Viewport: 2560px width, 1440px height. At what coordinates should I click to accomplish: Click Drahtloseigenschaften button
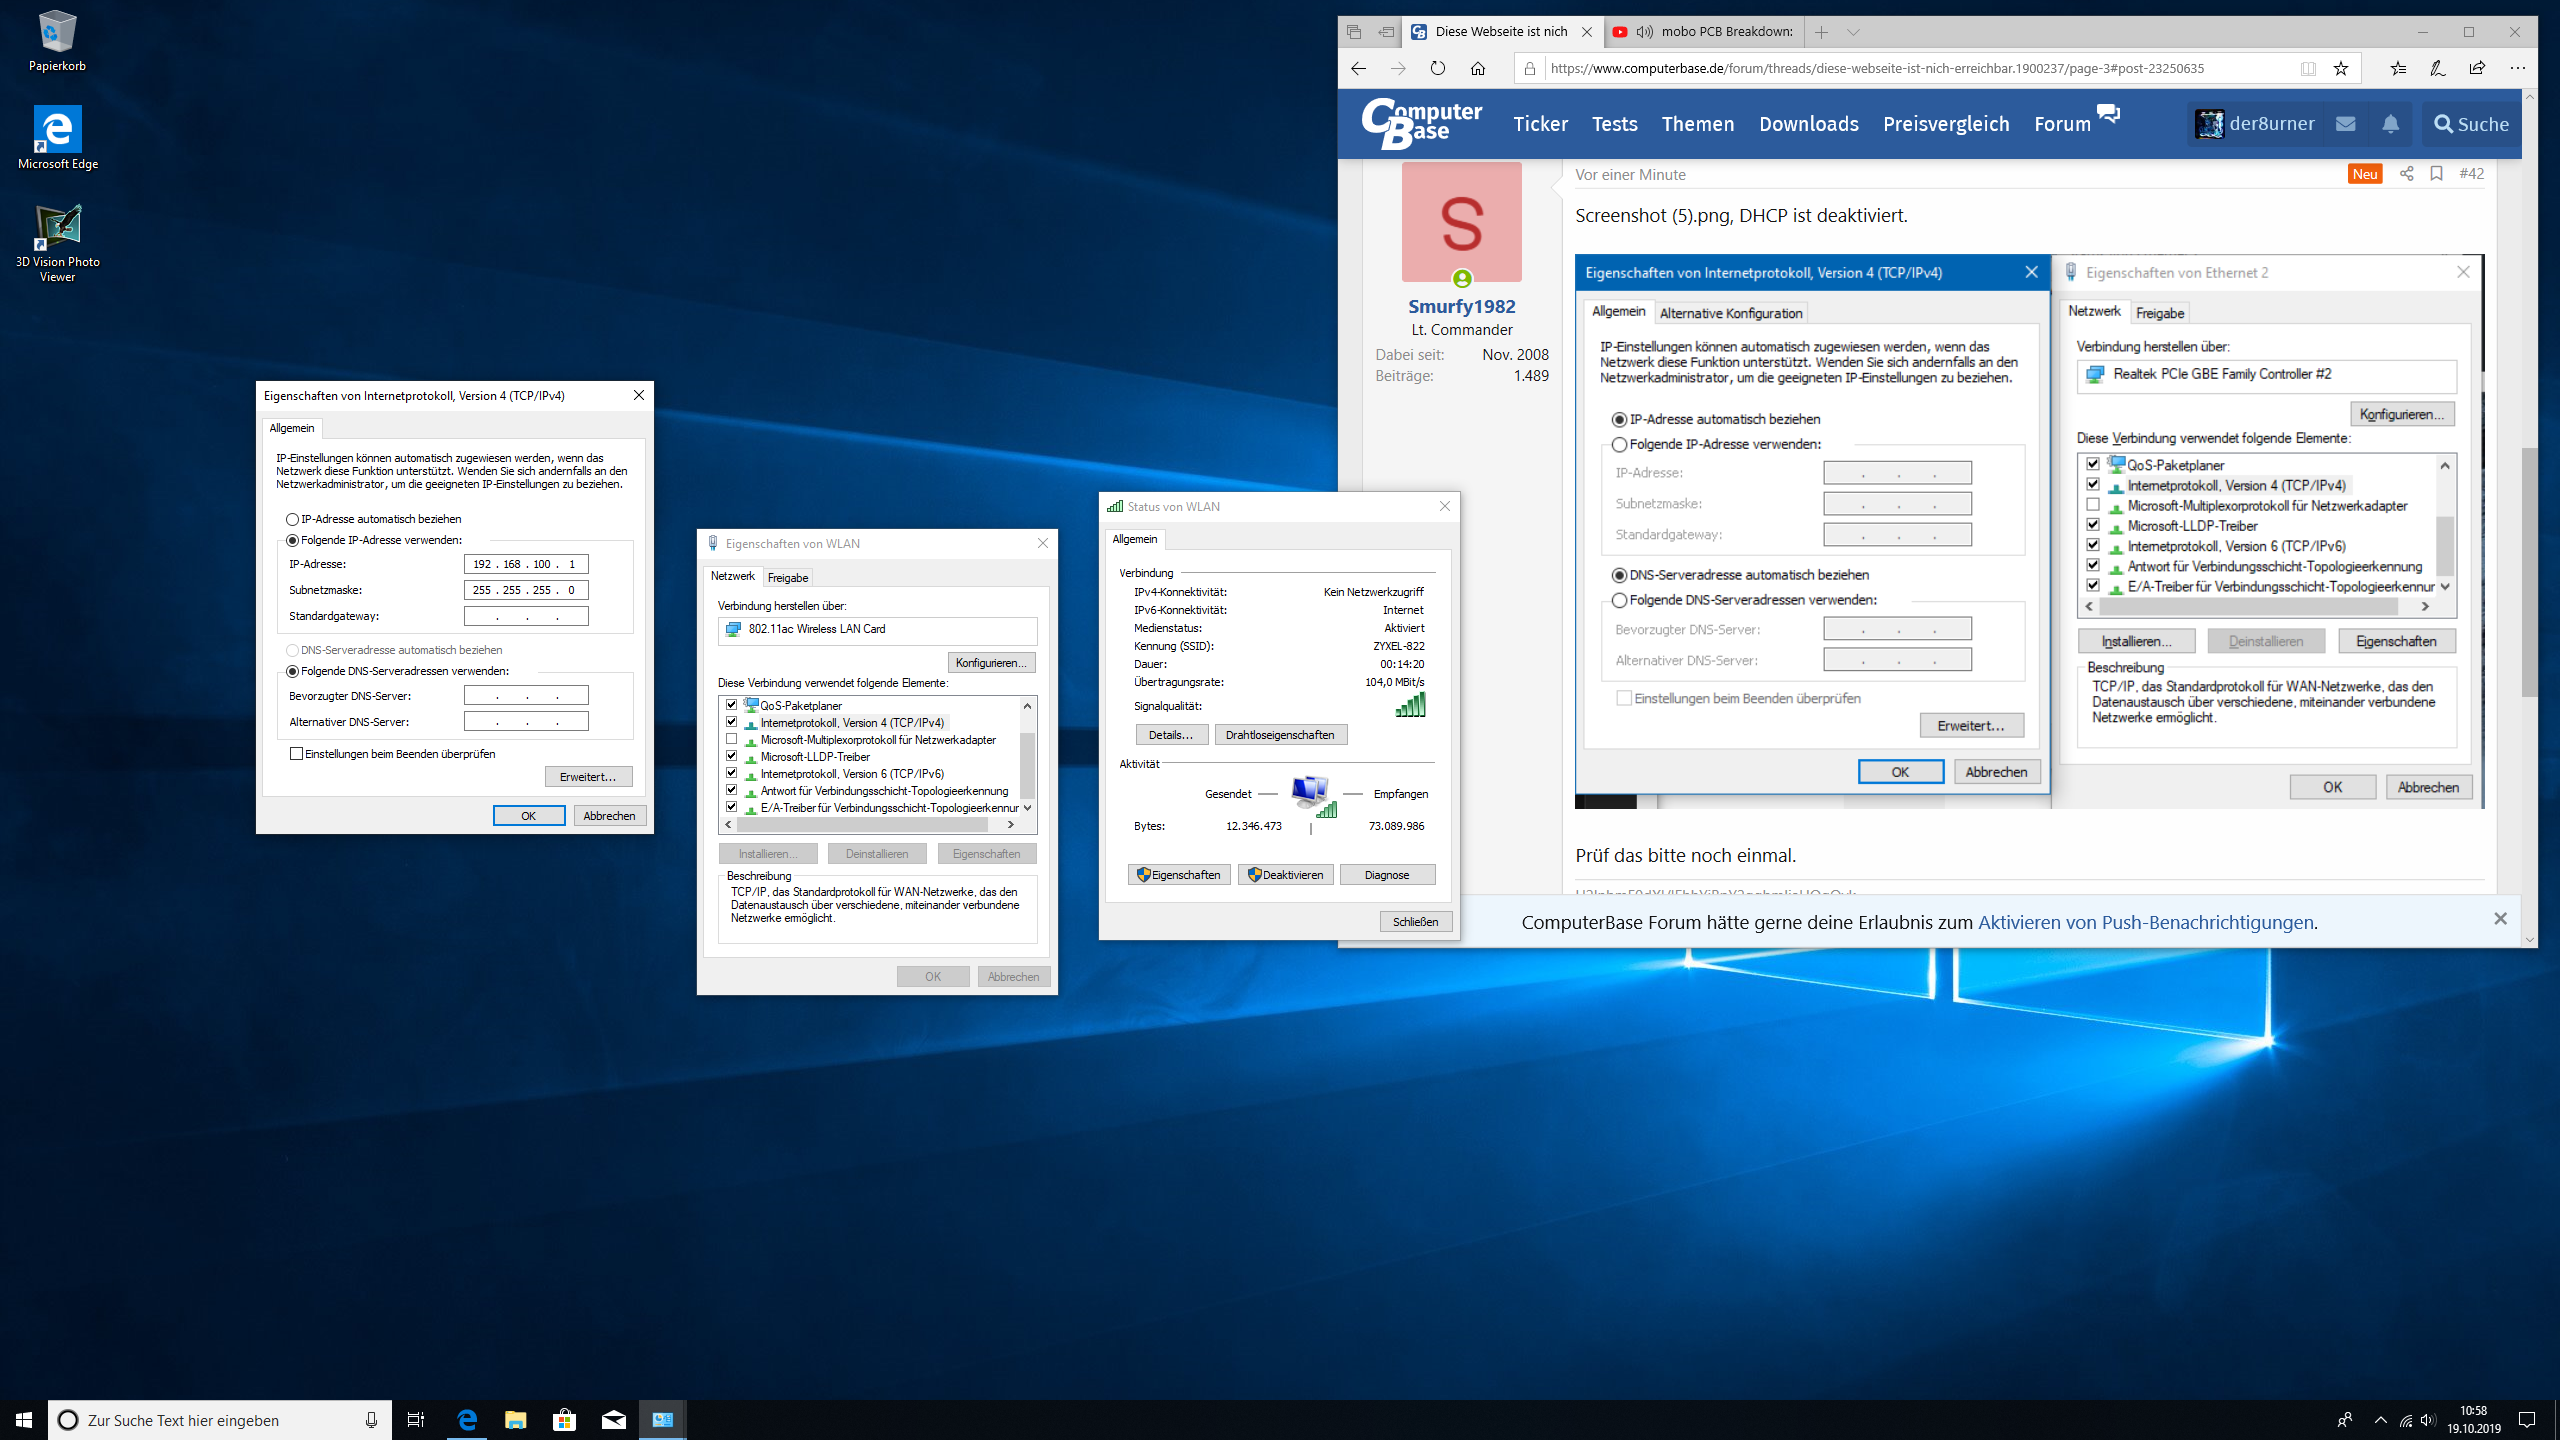1280,735
